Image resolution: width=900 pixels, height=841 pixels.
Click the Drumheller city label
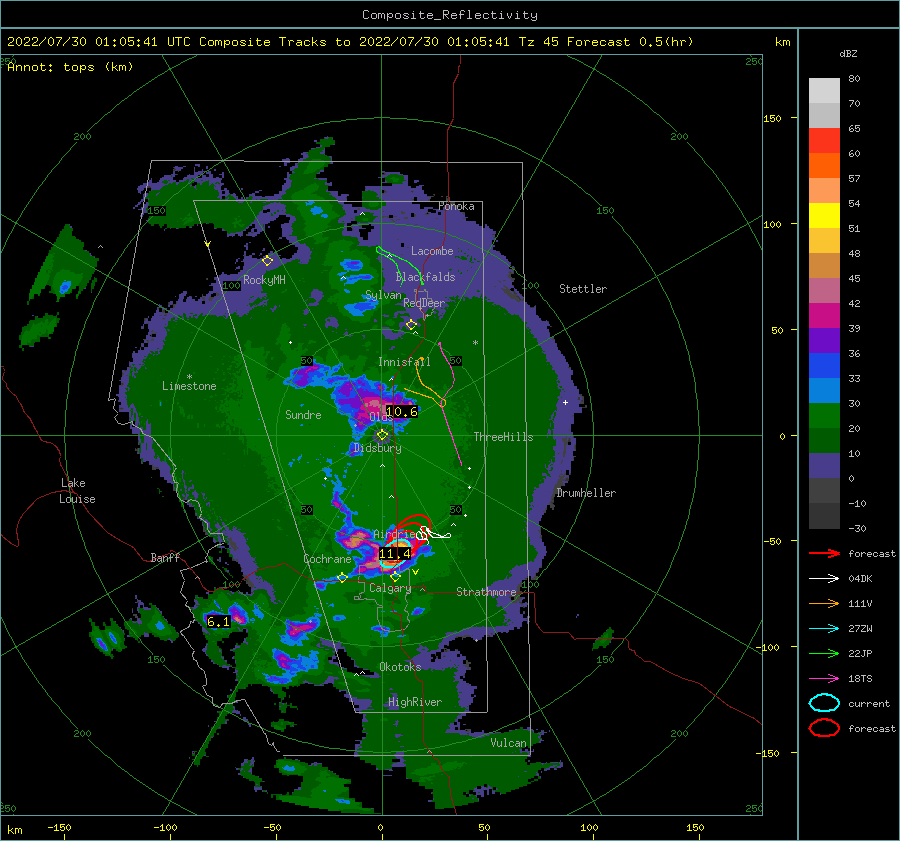586,493
